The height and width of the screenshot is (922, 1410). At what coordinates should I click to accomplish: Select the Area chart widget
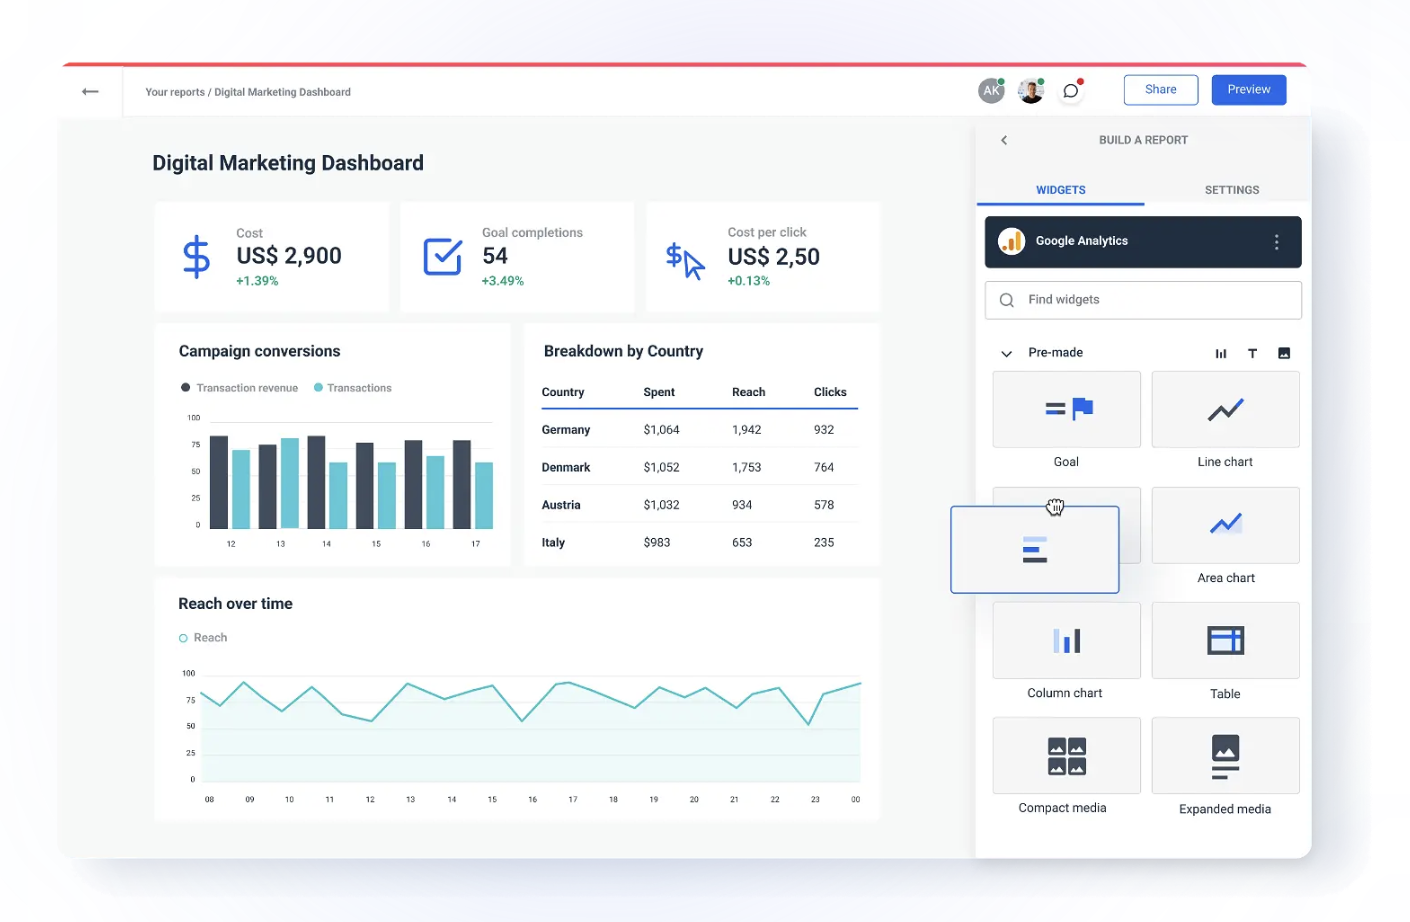pos(1225,525)
